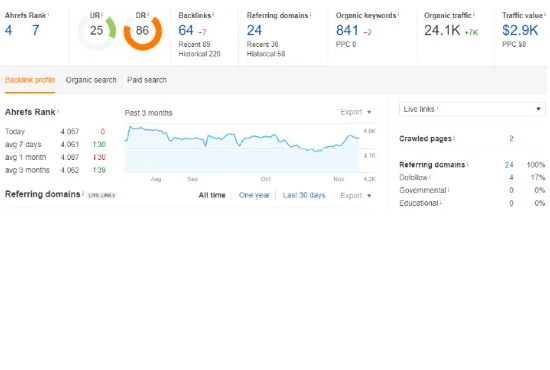Click the Traffic value $2.9K

[520, 31]
